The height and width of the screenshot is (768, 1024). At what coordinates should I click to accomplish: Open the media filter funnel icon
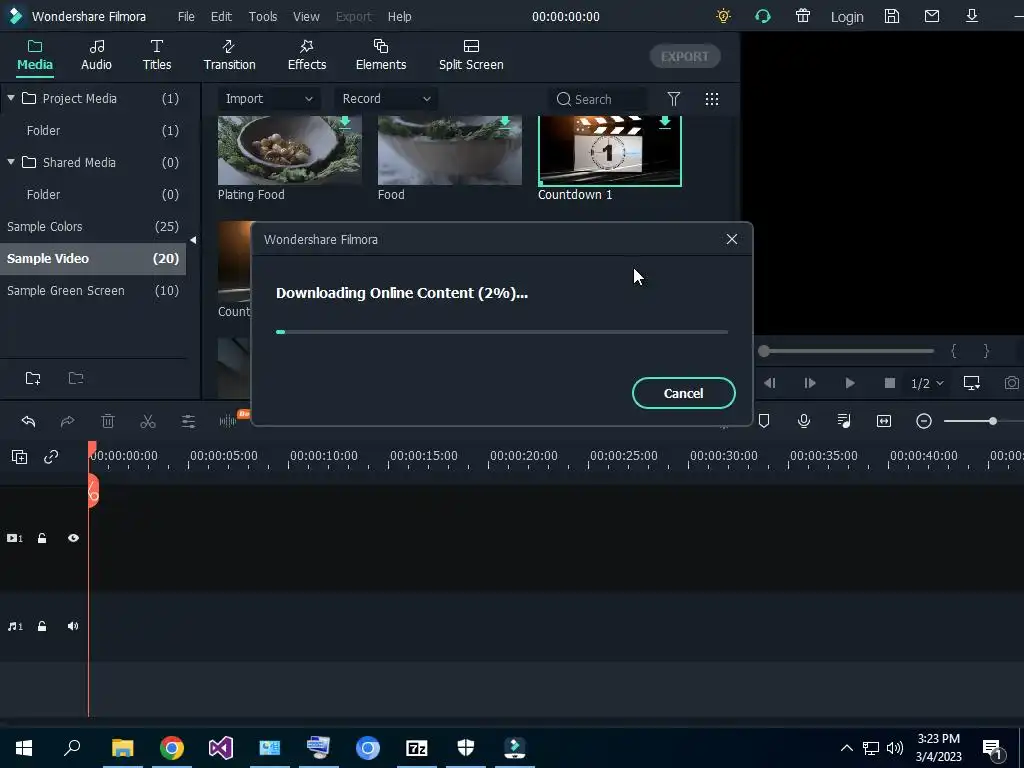(x=673, y=99)
